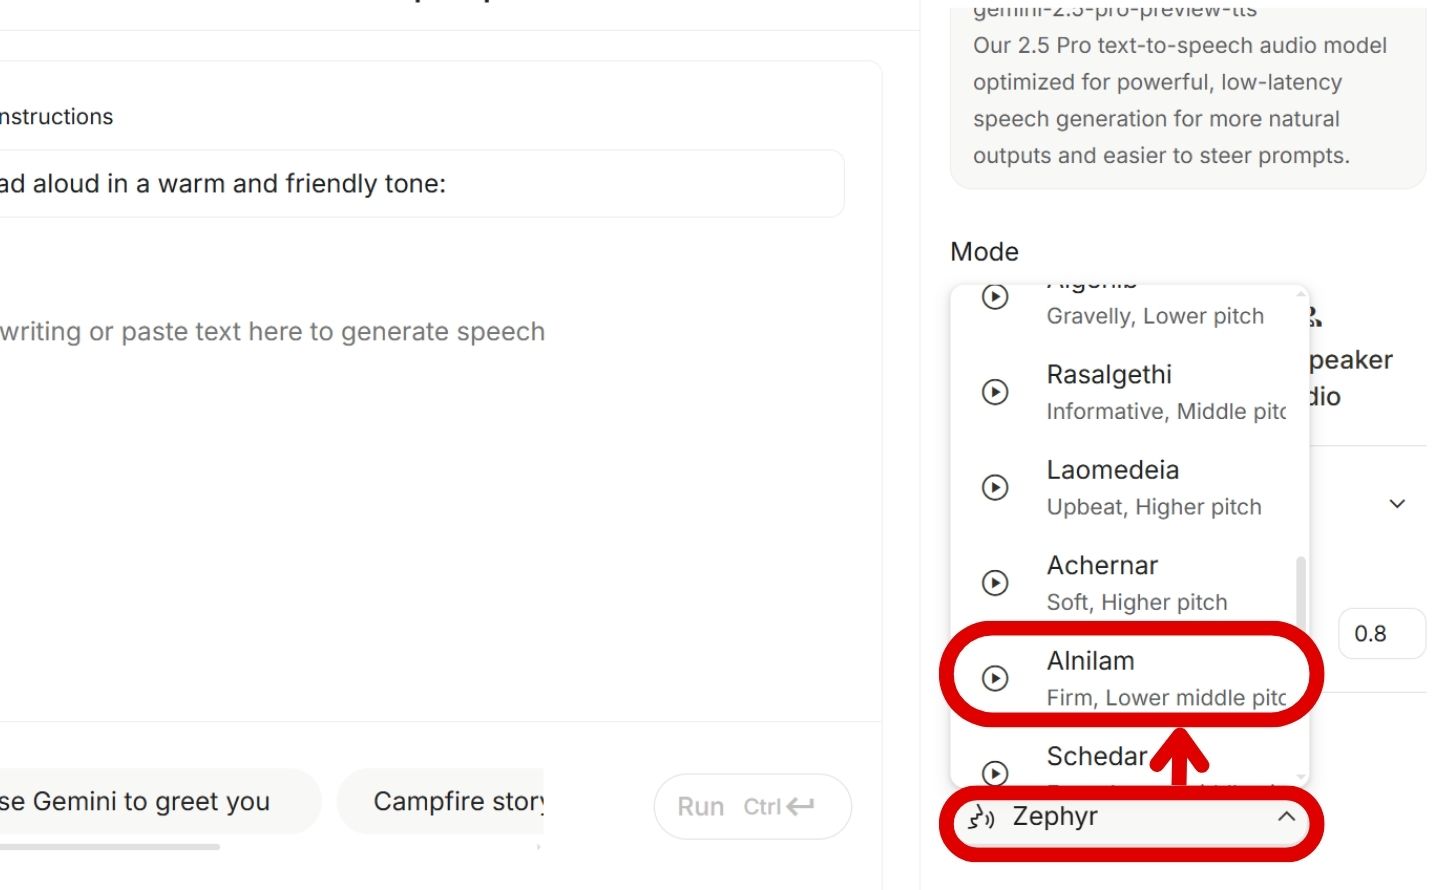
Task: Expand the chevron beside the voice list
Action: 1397,504
